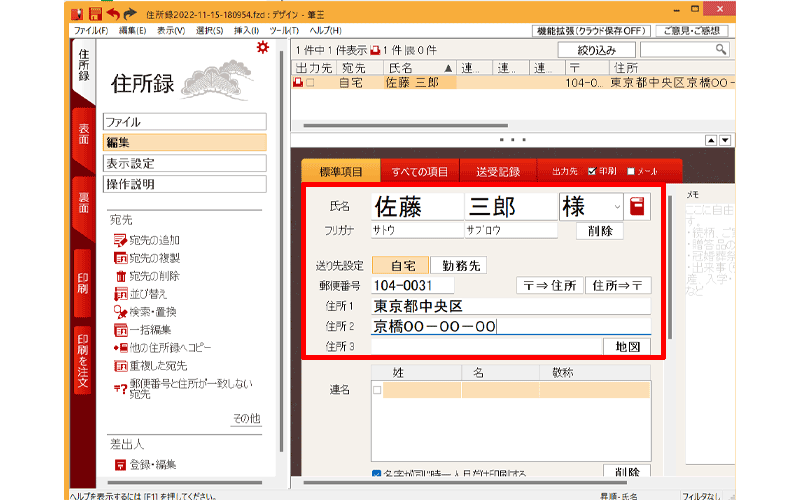This screenshot has height=500, width=800.
Task: Click the save floppy icon in title bar
Action: (95, 14)
